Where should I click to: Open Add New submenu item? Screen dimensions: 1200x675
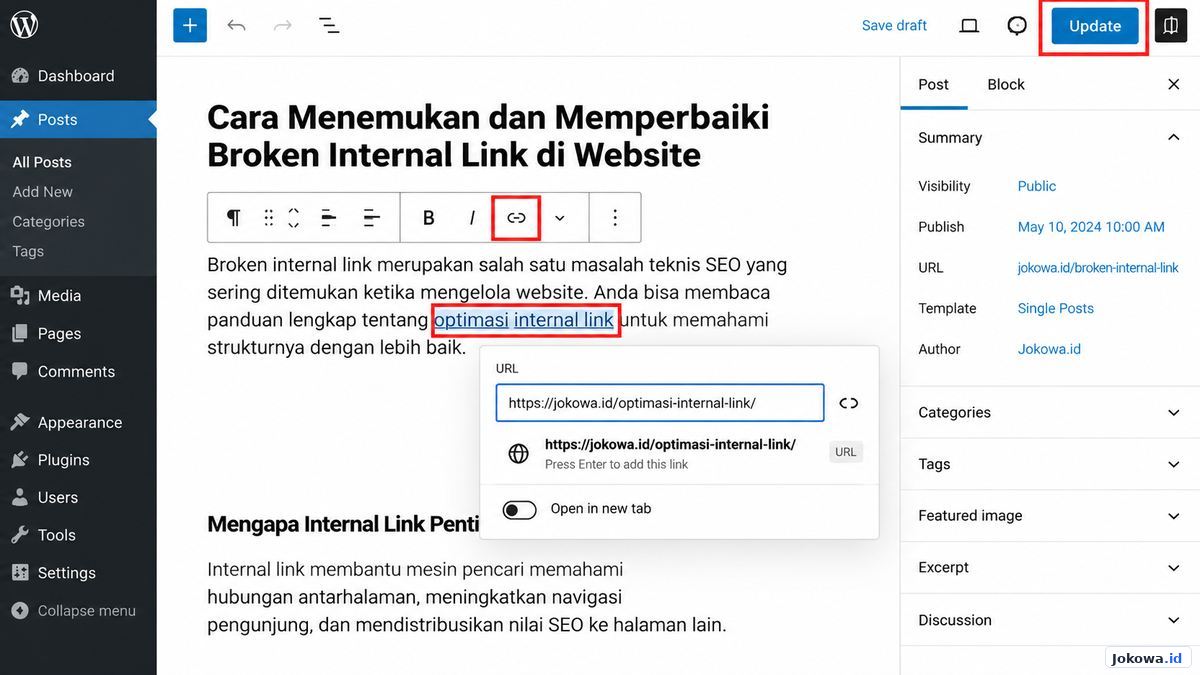click(42, 192)
